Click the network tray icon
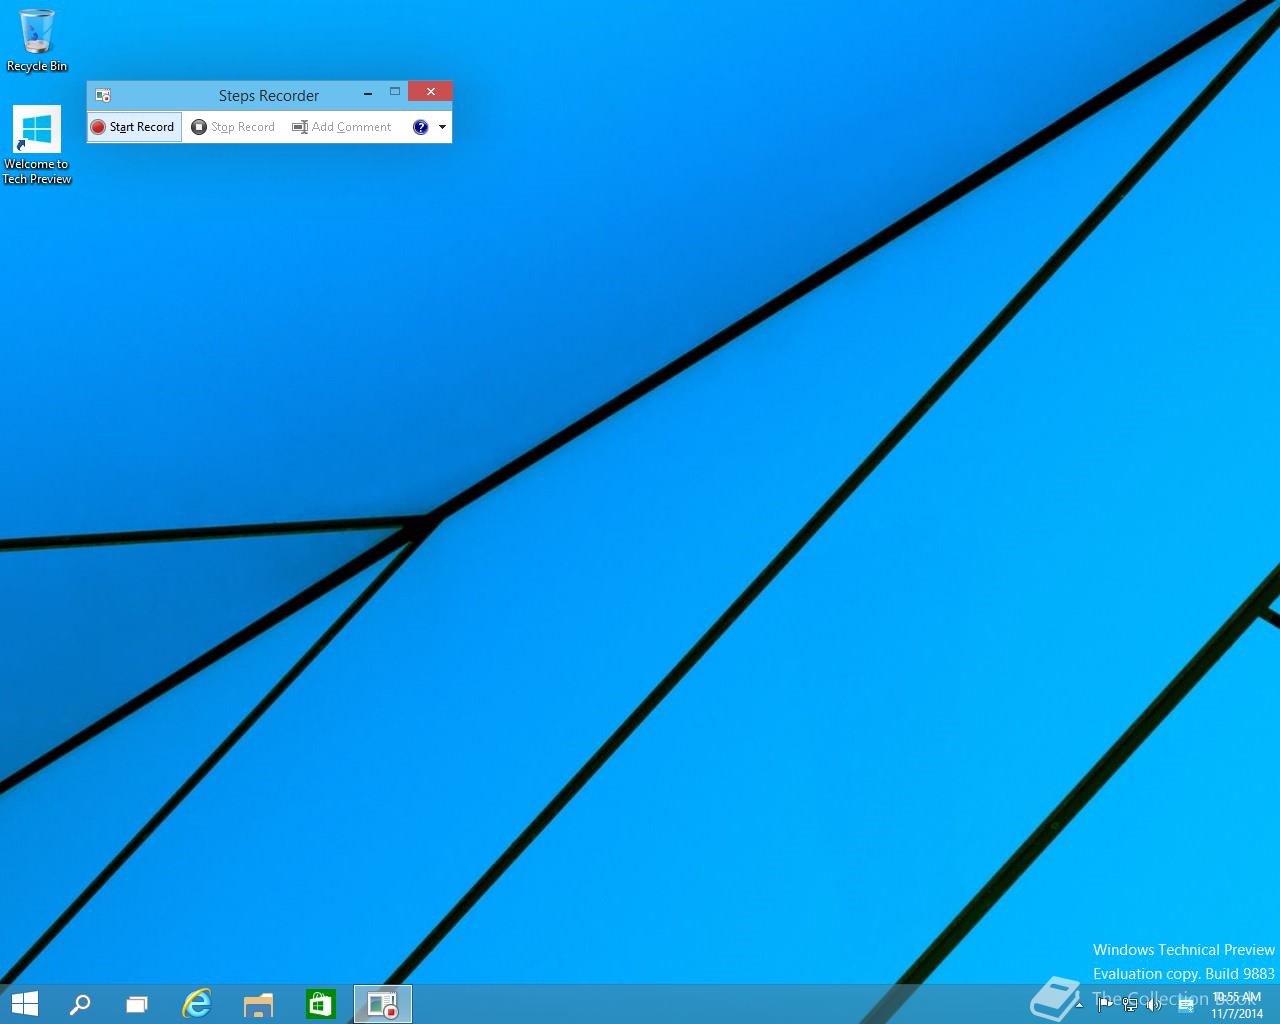This screenshot has height=1024, width=1280. pyautogui.click(x=1130, y=1005)
